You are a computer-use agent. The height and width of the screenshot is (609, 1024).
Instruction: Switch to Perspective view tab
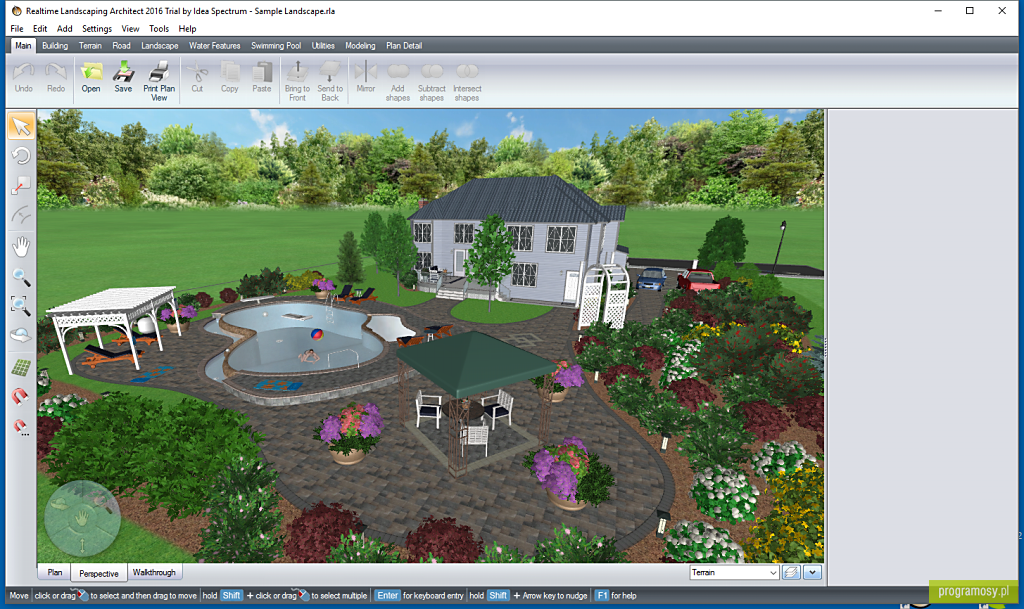point(99,573)
